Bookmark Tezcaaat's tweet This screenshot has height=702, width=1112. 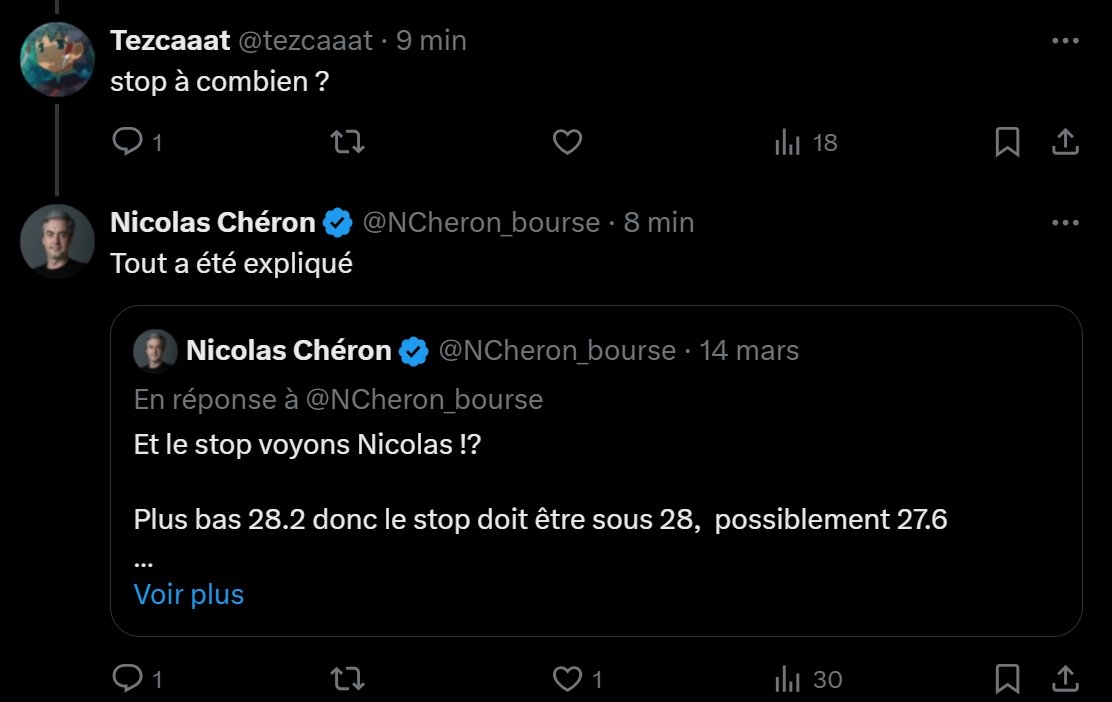[1007, 143]
